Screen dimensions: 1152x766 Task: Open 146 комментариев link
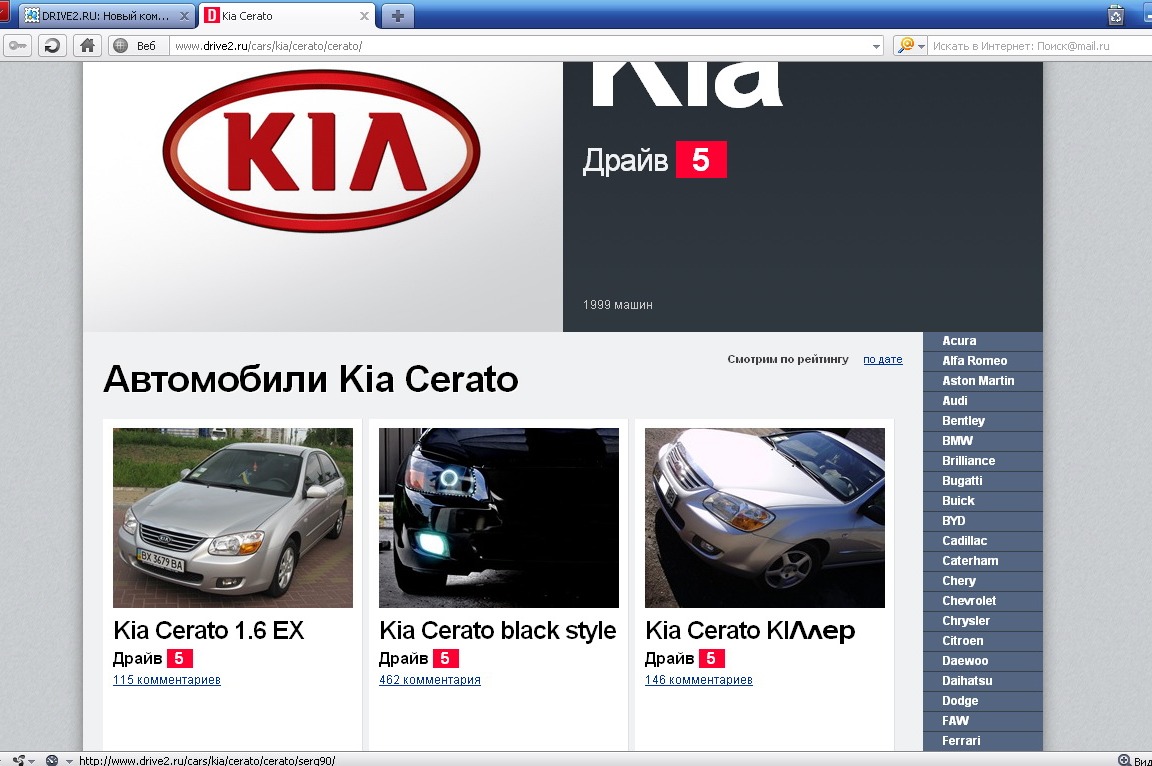pos(699,679)
